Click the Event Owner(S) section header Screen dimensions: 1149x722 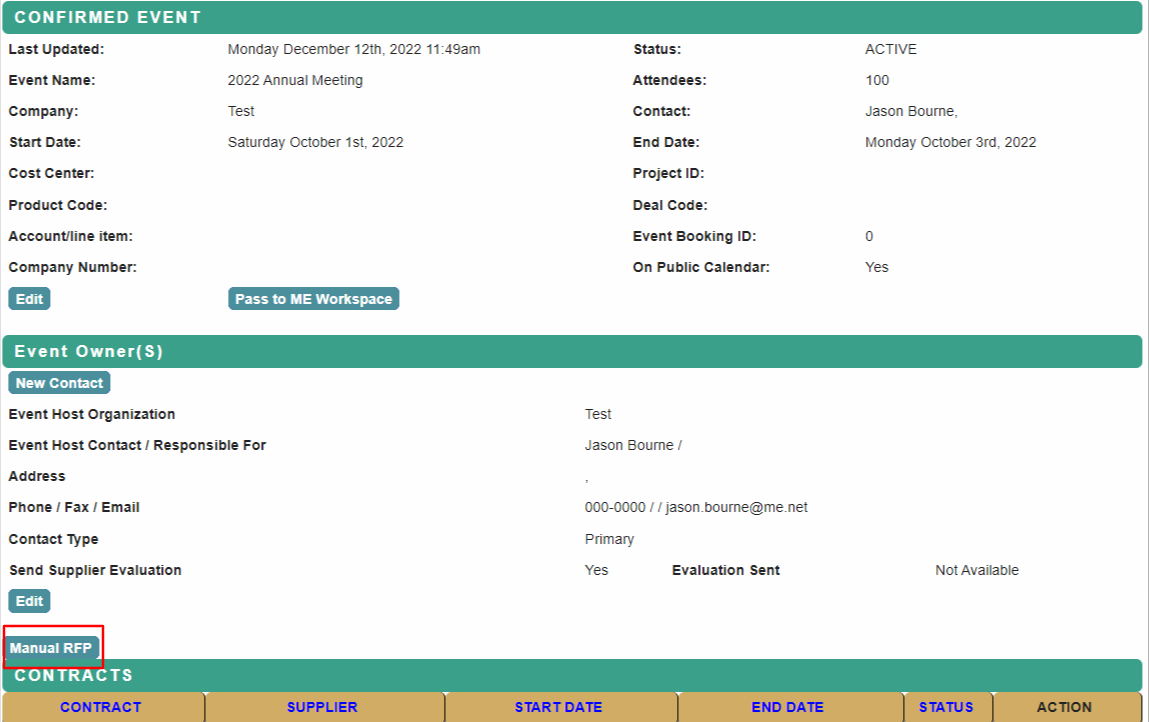(x=88, y=352)
